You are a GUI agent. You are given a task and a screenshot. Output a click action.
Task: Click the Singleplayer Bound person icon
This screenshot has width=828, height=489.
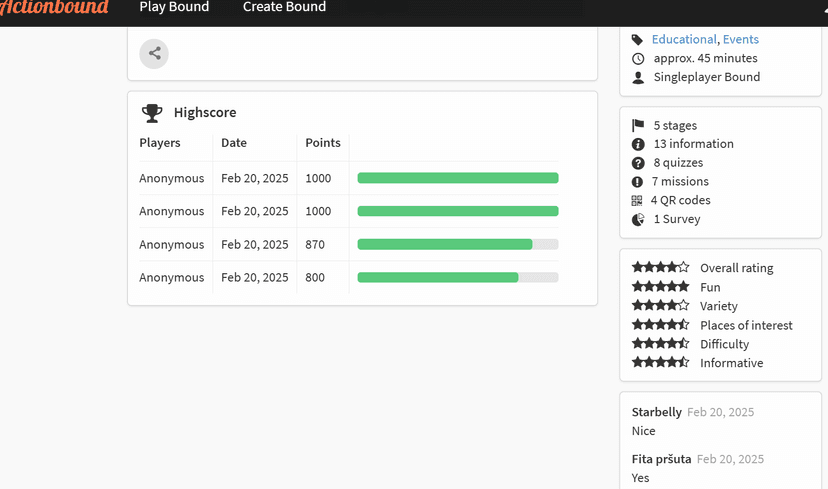coord(638,78)
